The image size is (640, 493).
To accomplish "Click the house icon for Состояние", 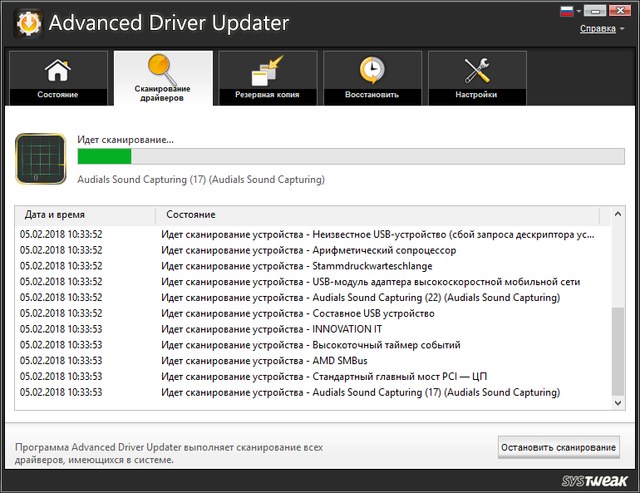I will click(58, 70).
